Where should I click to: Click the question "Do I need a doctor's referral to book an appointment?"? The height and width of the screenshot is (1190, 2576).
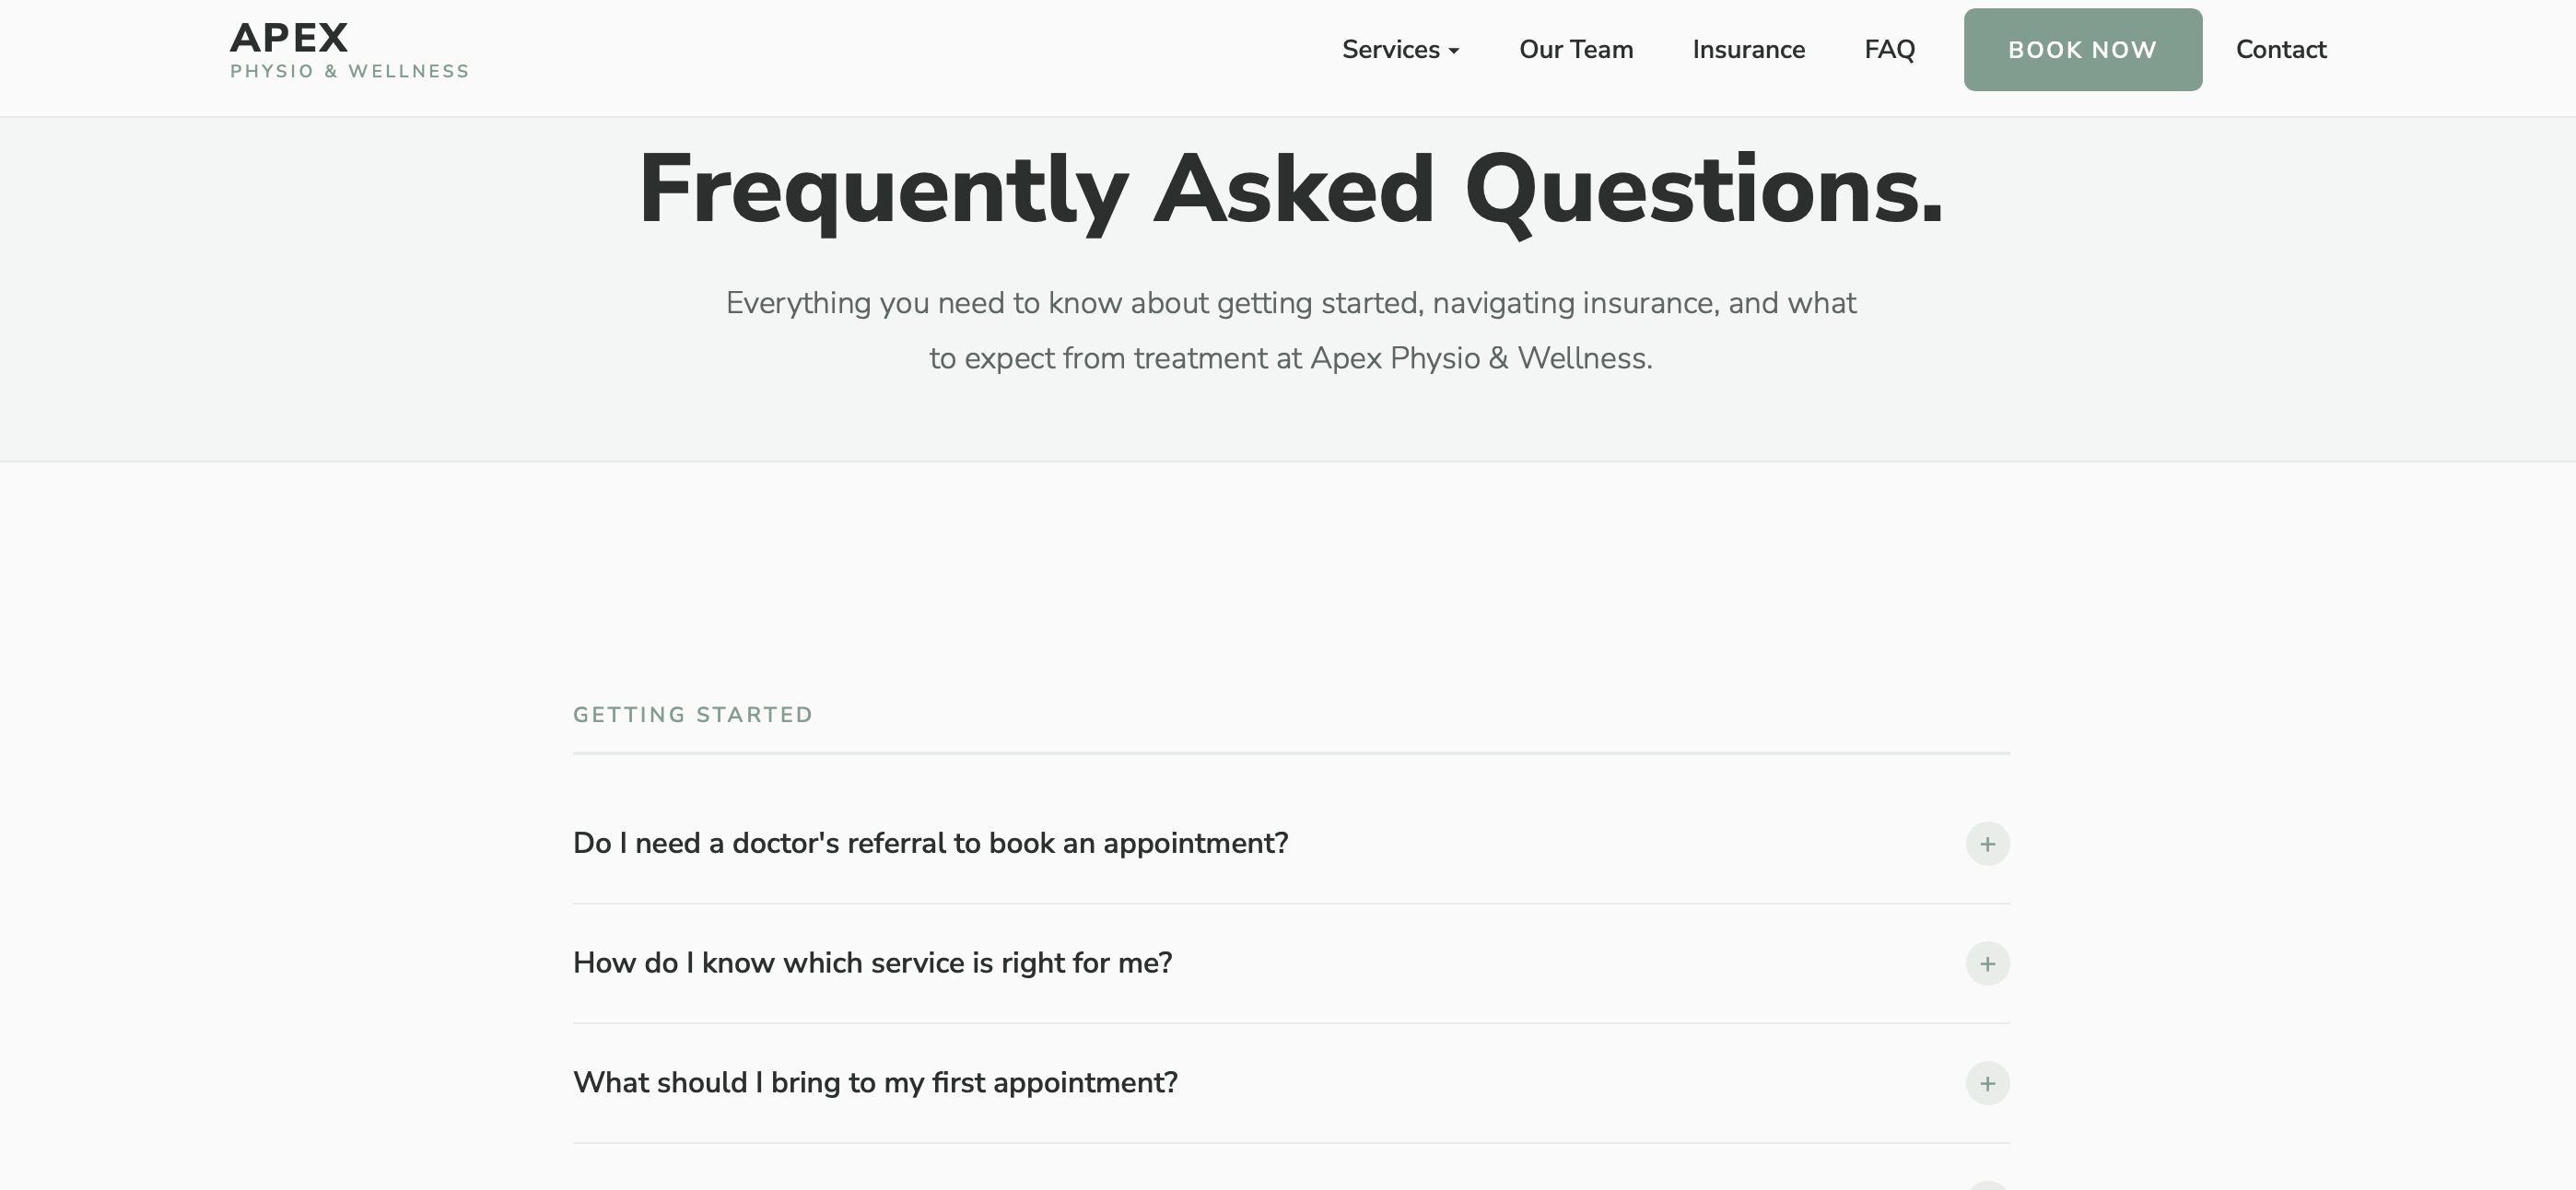tap(930, 843)
